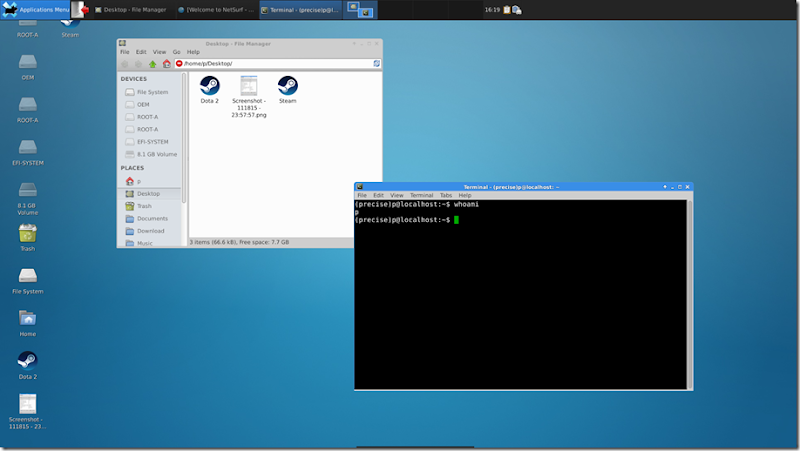Open the network tray icon
The image size is (800, 451).
pos(516,10)
